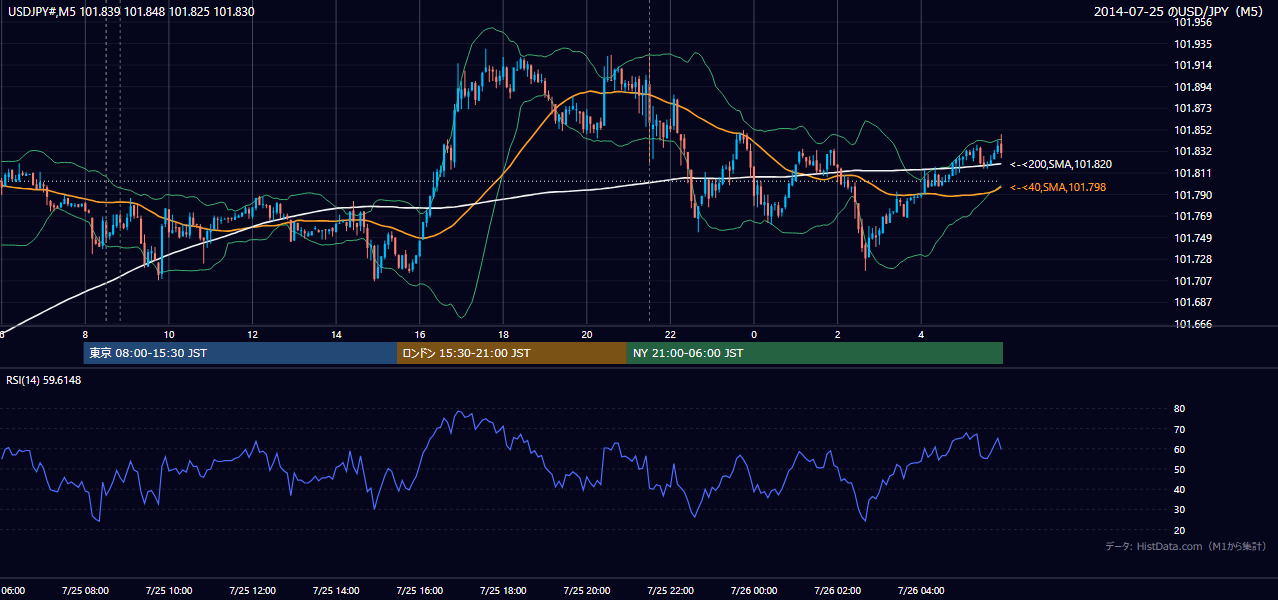The width and height of the screenshot is (1278, 600).
Task: Click hour tick 10 under price chart
Action: [x=169, y=335]
